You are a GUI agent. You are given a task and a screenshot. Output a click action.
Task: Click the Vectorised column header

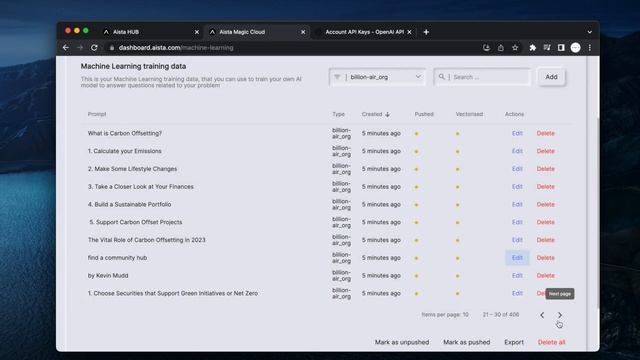pos(469,114)
